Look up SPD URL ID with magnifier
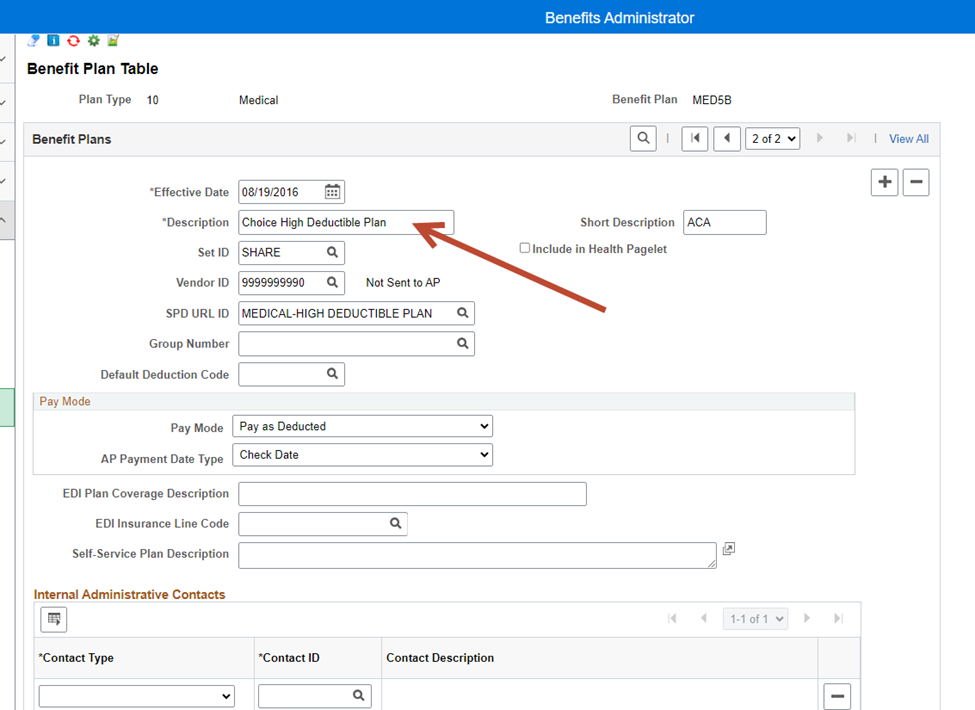This screenshot has width=975, height=710. coord(463,313)
